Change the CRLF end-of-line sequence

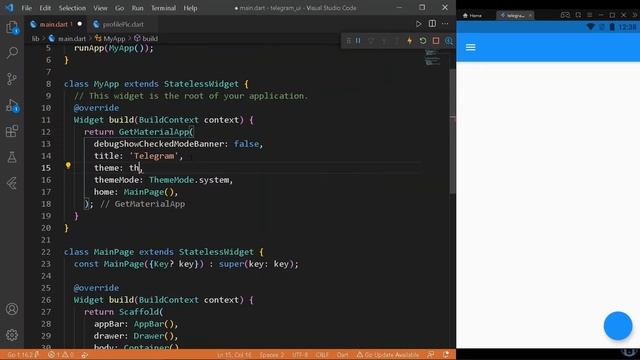[322, 355]
